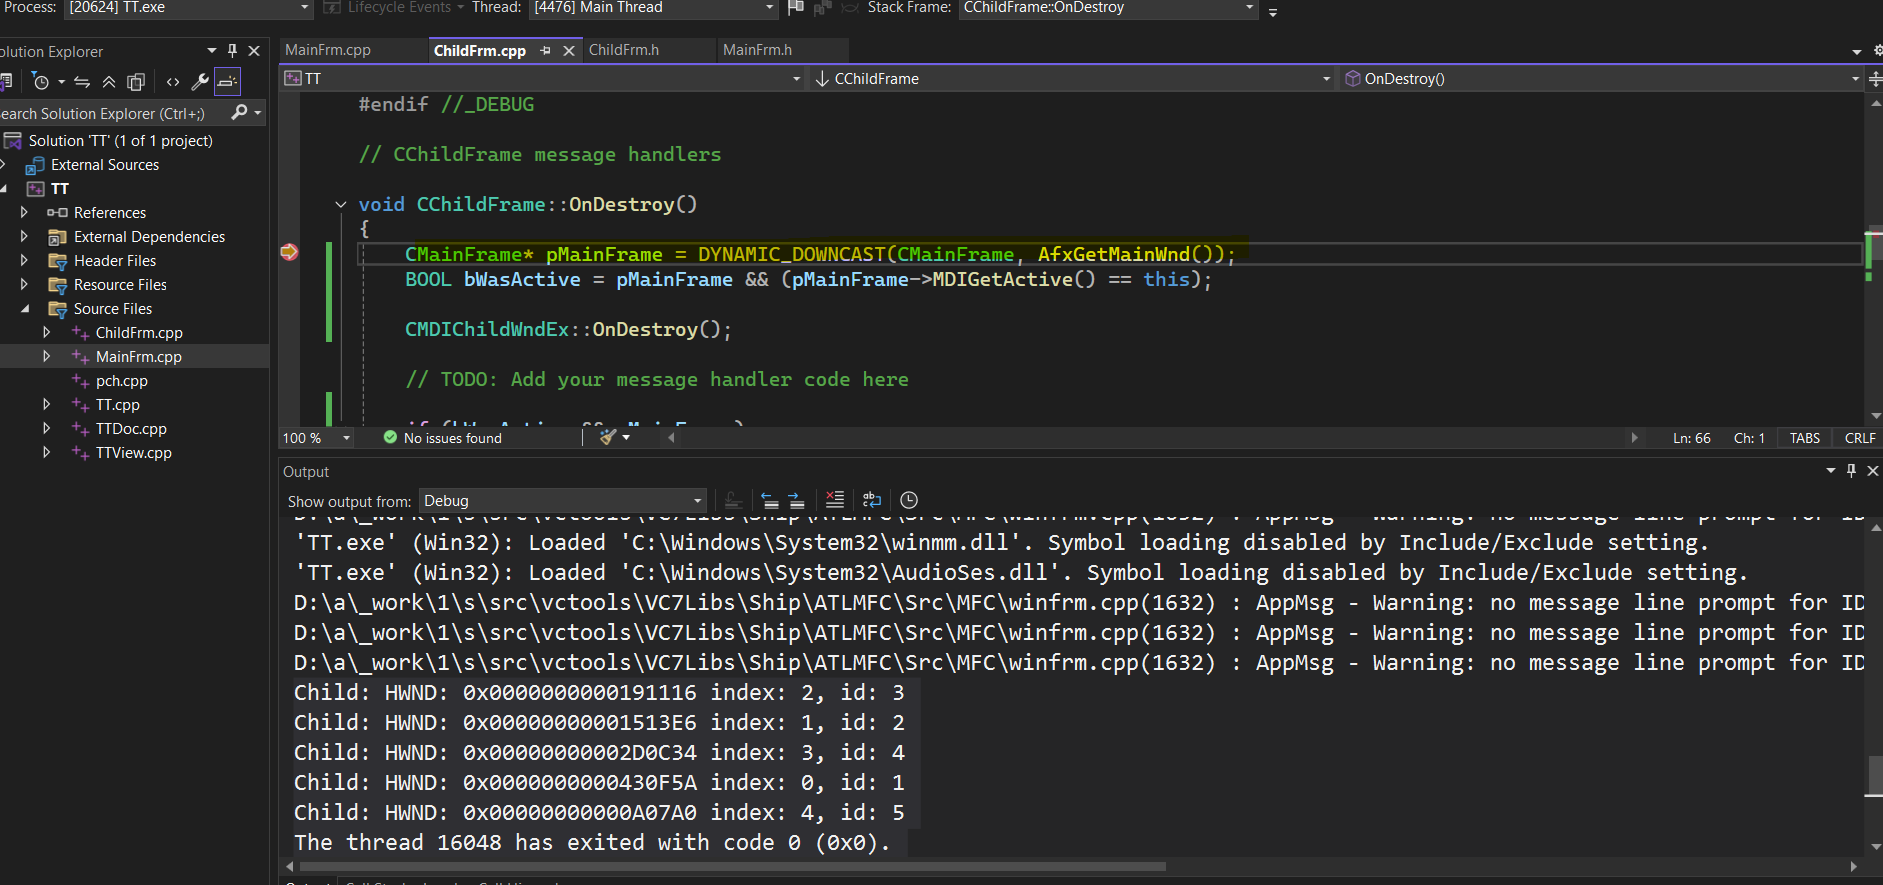The image size is (1883, 885).
Task: Click the Show All Files icon
Action: tap(136, 82)
